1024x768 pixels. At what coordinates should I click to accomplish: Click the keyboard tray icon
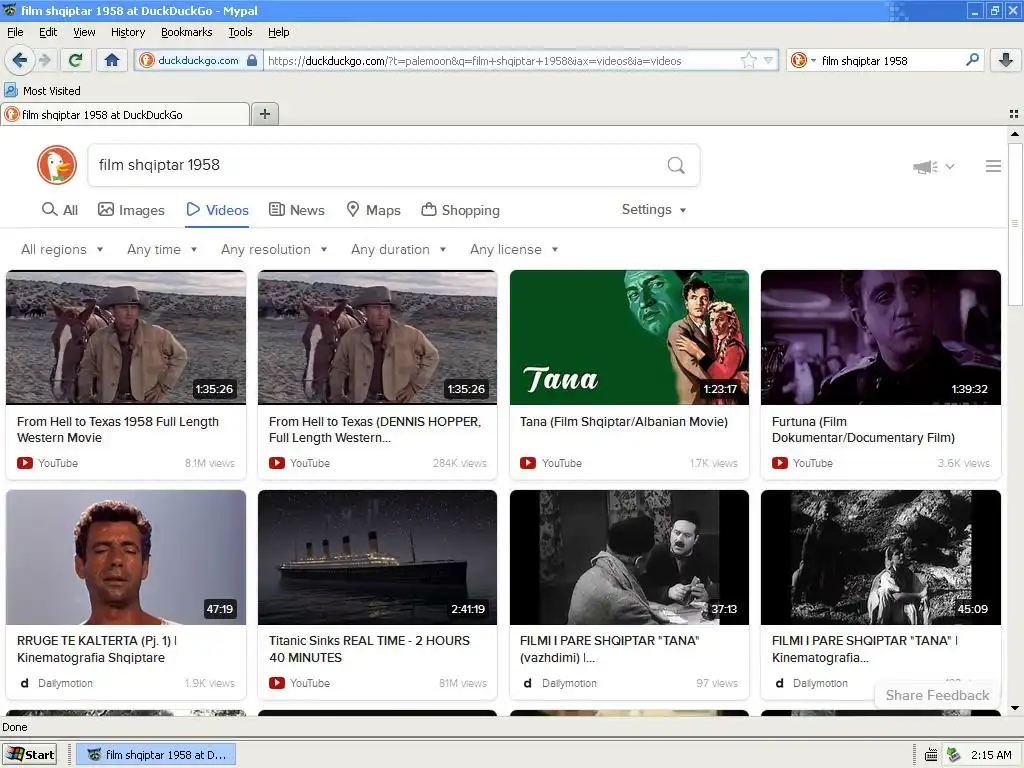click(931, 755)
